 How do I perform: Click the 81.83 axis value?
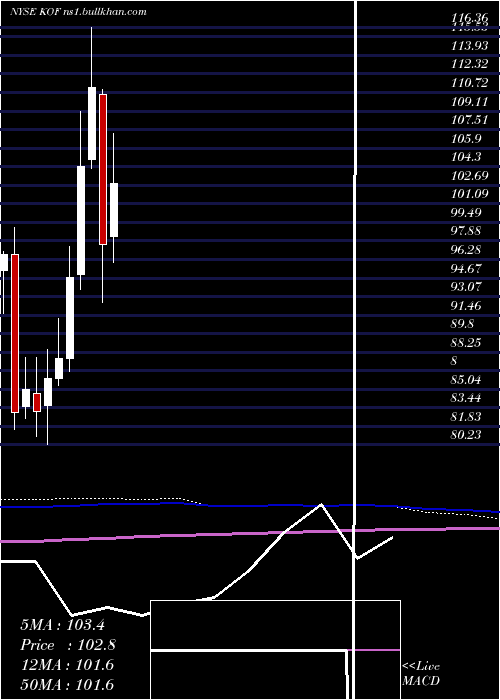466,416
